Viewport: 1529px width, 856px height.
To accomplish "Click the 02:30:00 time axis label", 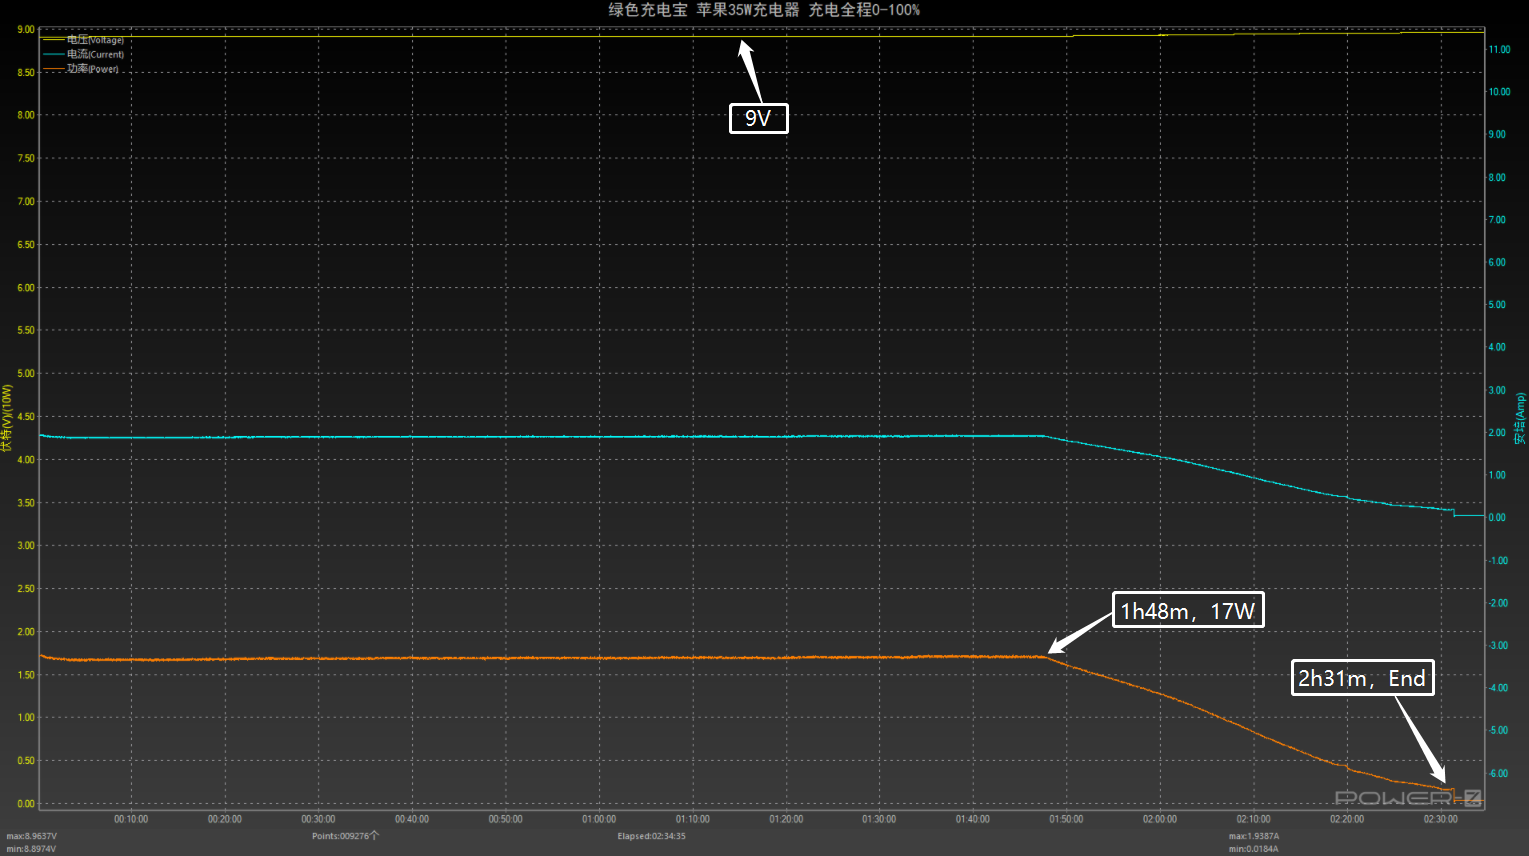I will click(1440, 819).
